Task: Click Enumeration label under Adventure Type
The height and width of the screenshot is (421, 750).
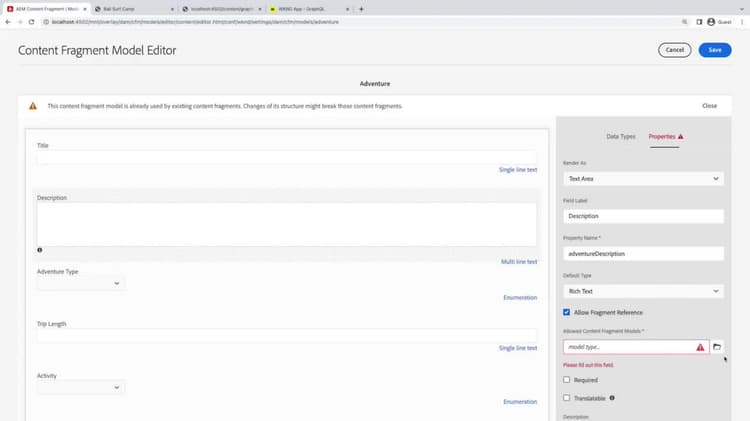Action: [520, 298]
